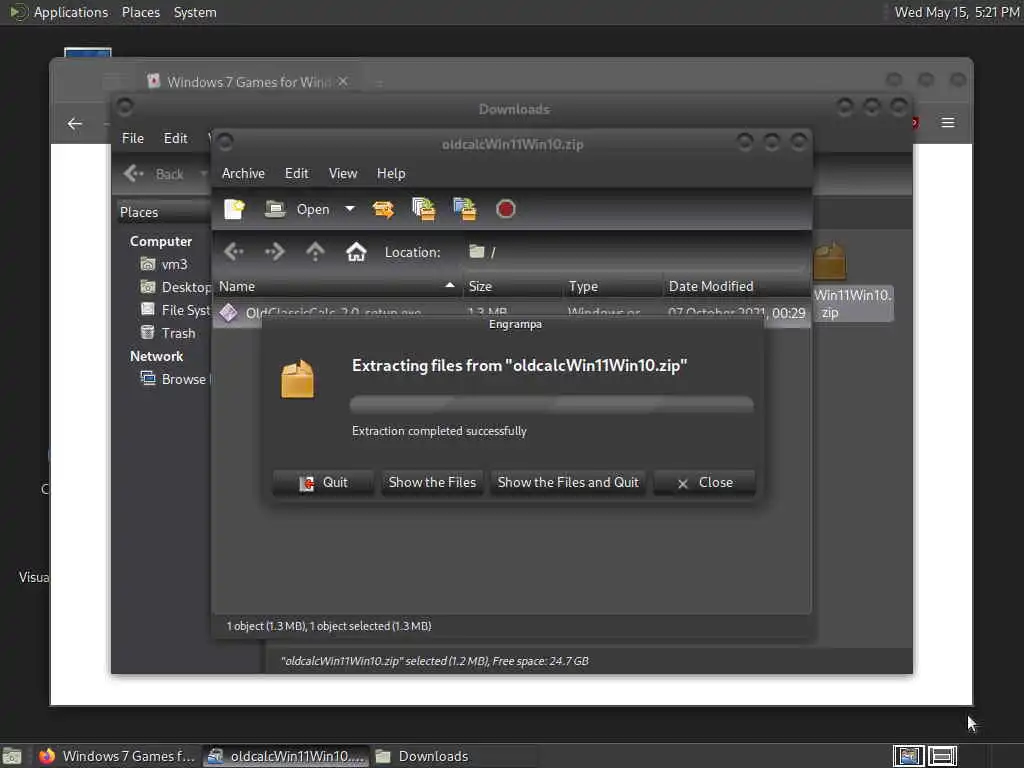
Task: Close the Windows 7 Games browser tab
Action: (343, 82)
